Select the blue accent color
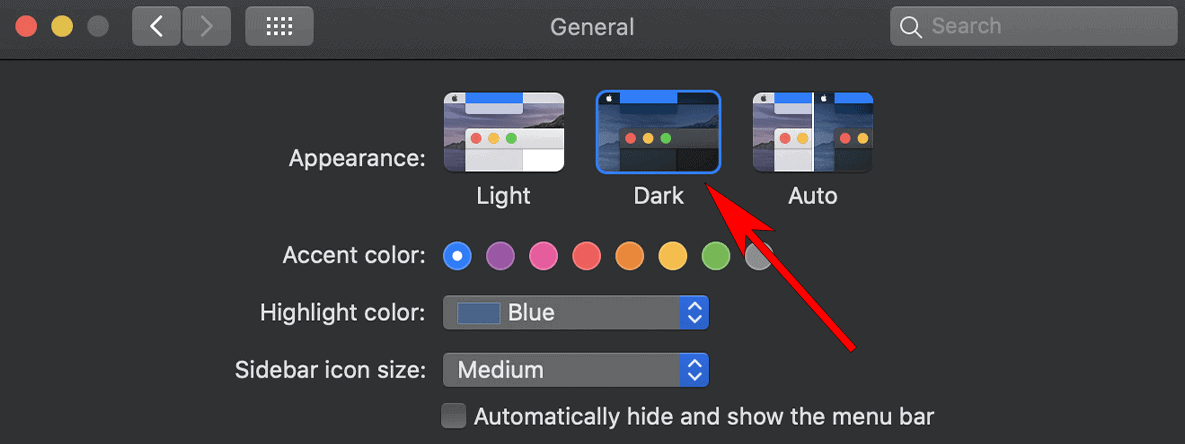The height and width of the screenshot is (444, 1185). [x=457, y=256]
